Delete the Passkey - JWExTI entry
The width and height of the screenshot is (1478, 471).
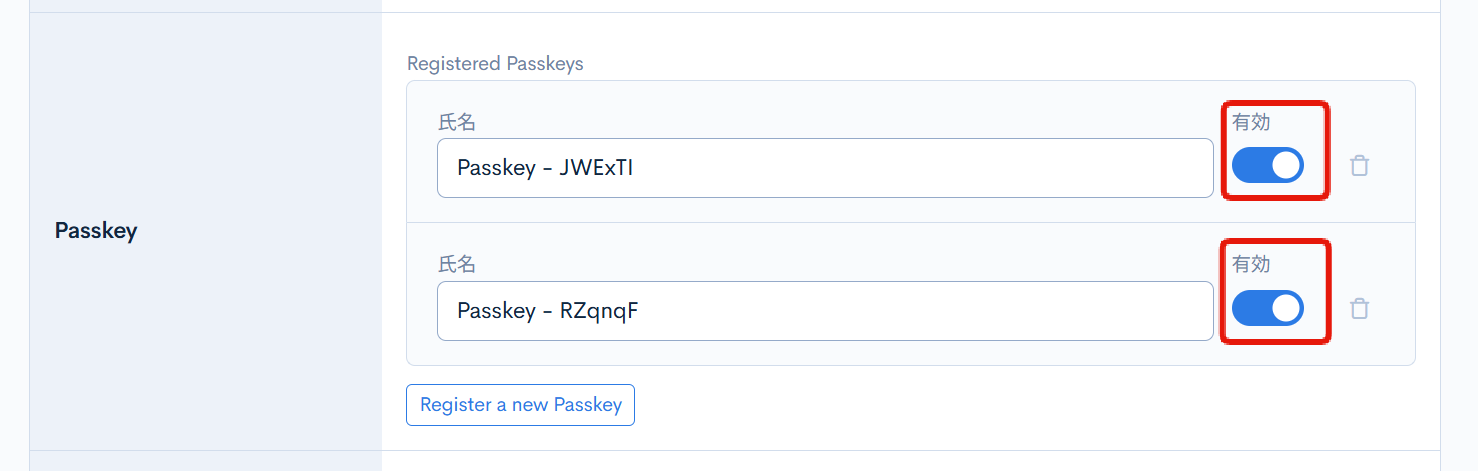(1359, 166)
